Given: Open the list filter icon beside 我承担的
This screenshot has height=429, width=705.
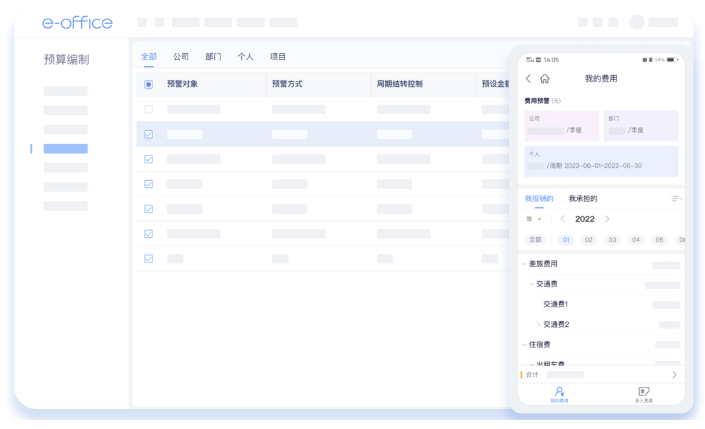Looking at the screenshot, I should [677, 199].
